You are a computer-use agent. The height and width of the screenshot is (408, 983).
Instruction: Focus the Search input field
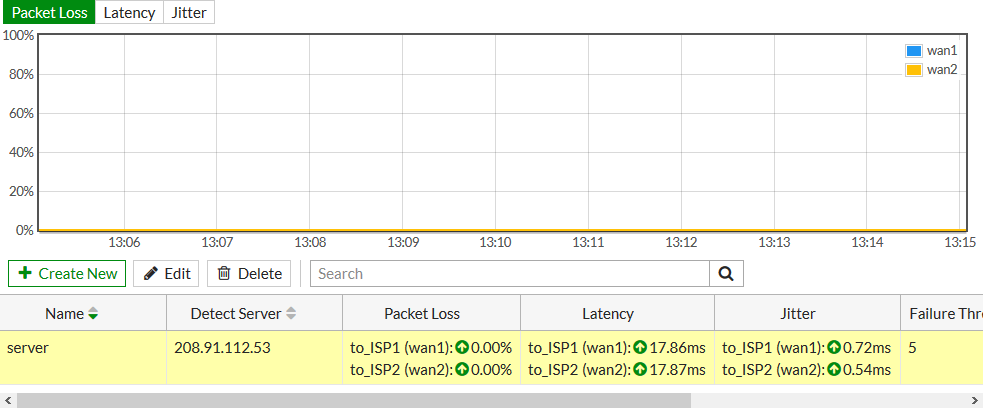tap(509, 273)
